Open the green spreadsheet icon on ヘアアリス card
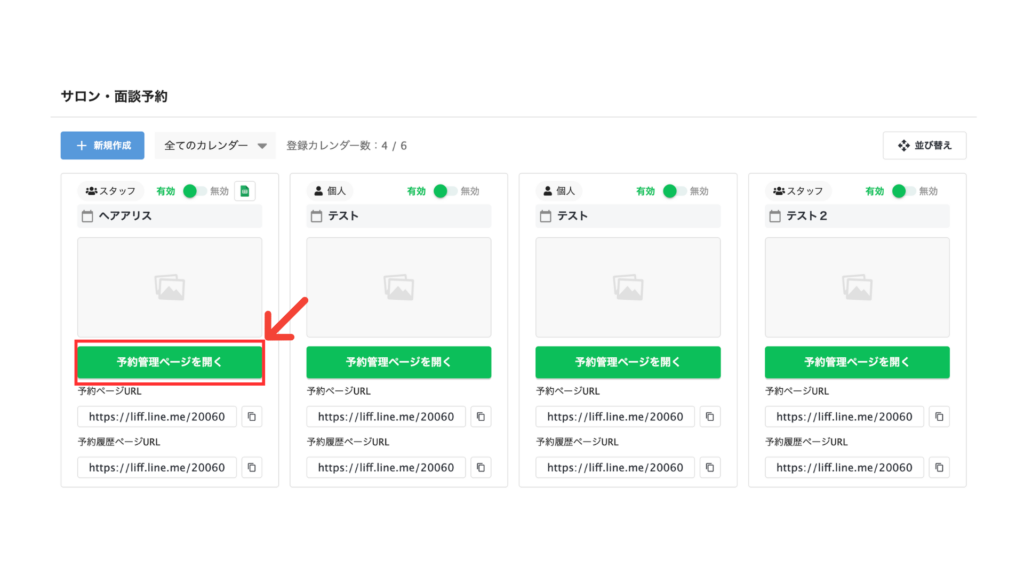This screenshot has height=576, width=1024. tap(245, 191)
